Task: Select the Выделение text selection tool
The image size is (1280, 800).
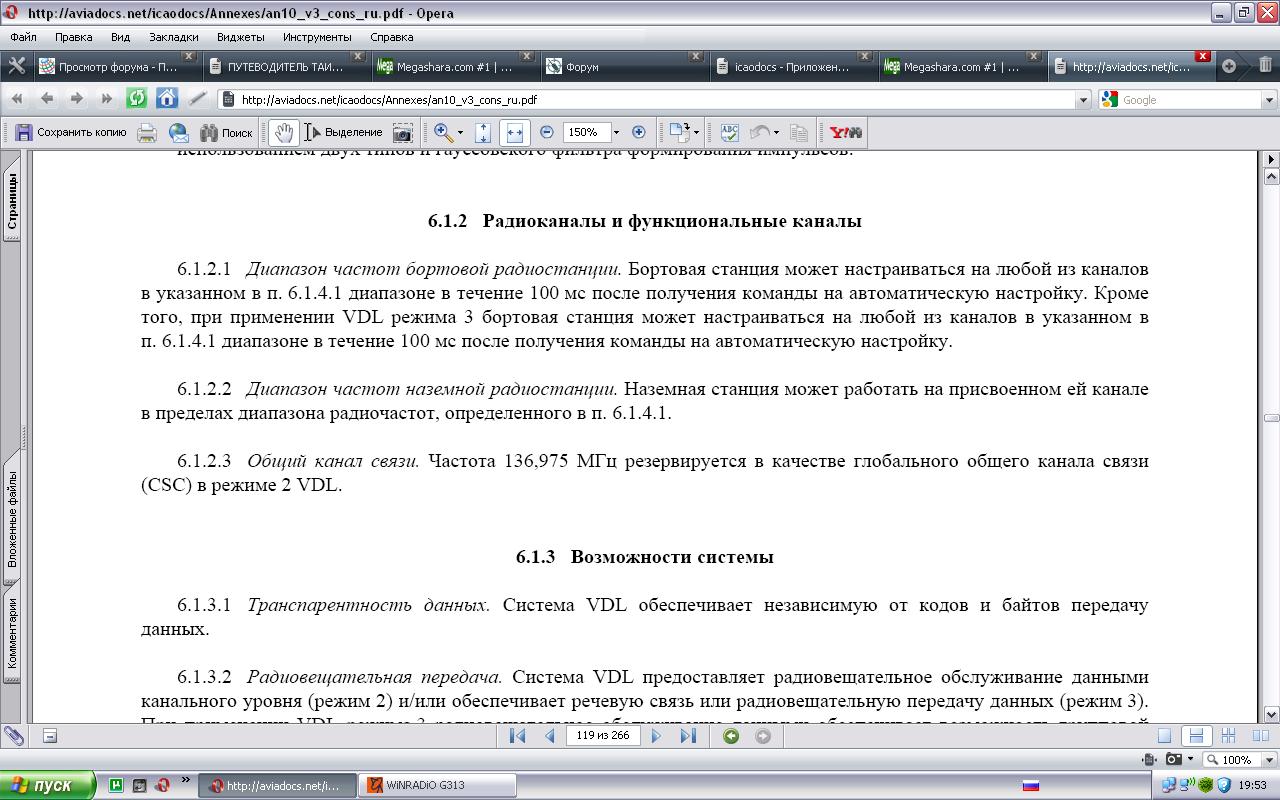Action: 343,132
